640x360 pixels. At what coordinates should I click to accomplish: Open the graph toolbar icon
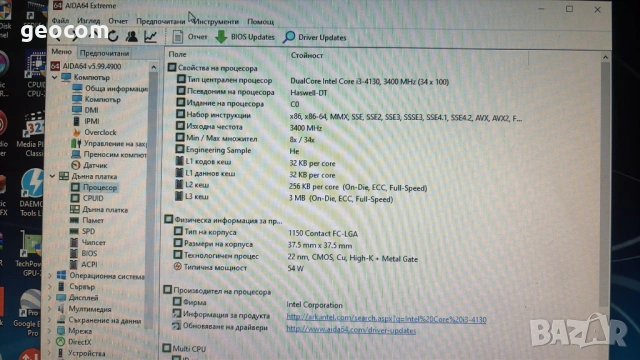point(151,37)
